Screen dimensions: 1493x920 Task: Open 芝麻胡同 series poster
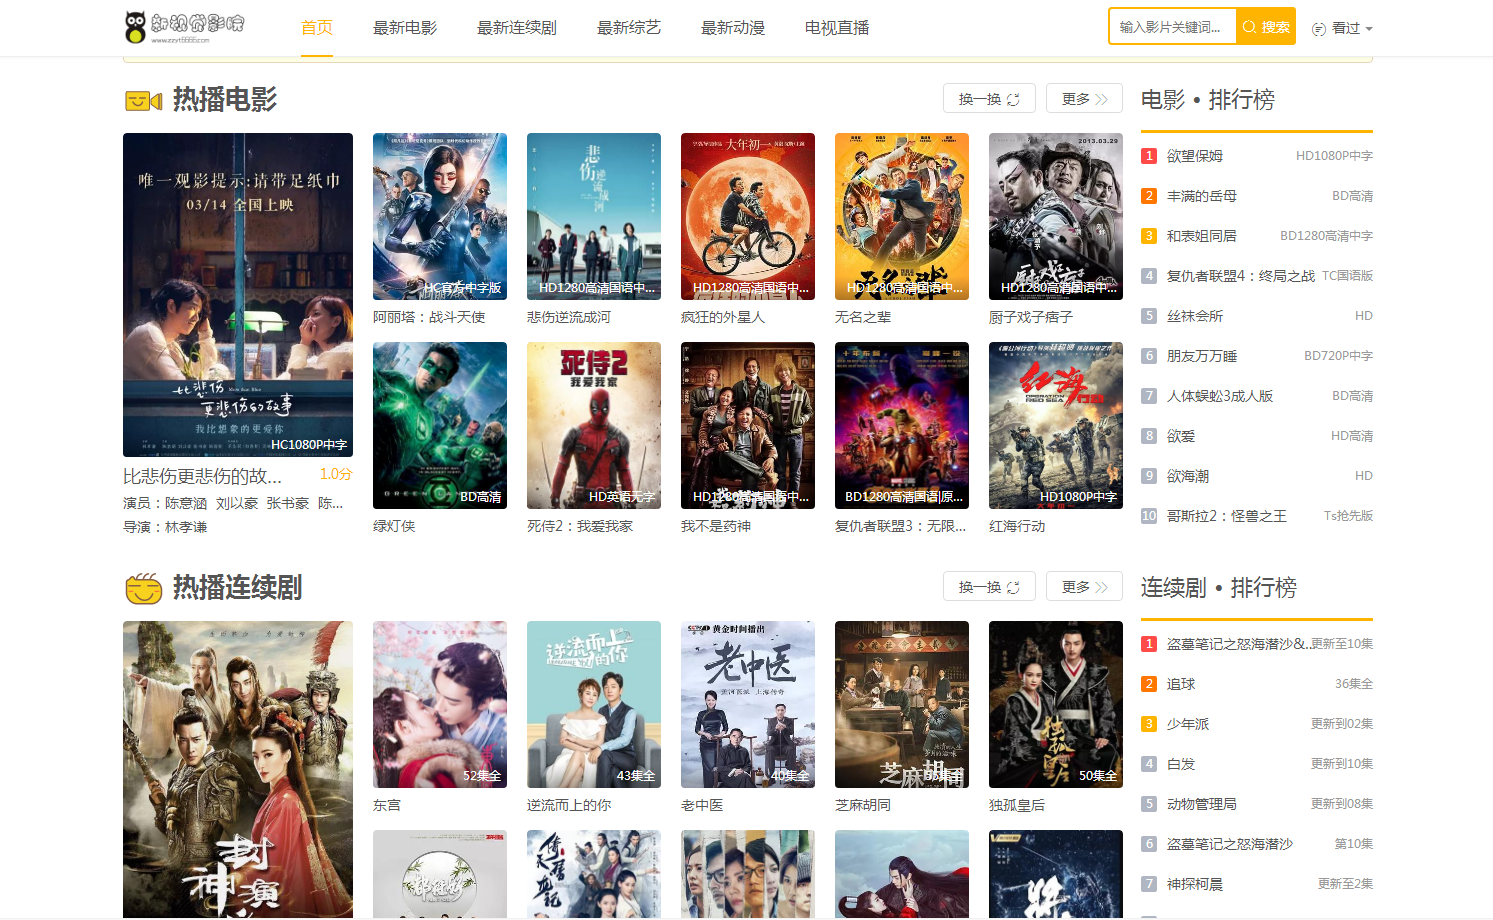coord(902,704)
